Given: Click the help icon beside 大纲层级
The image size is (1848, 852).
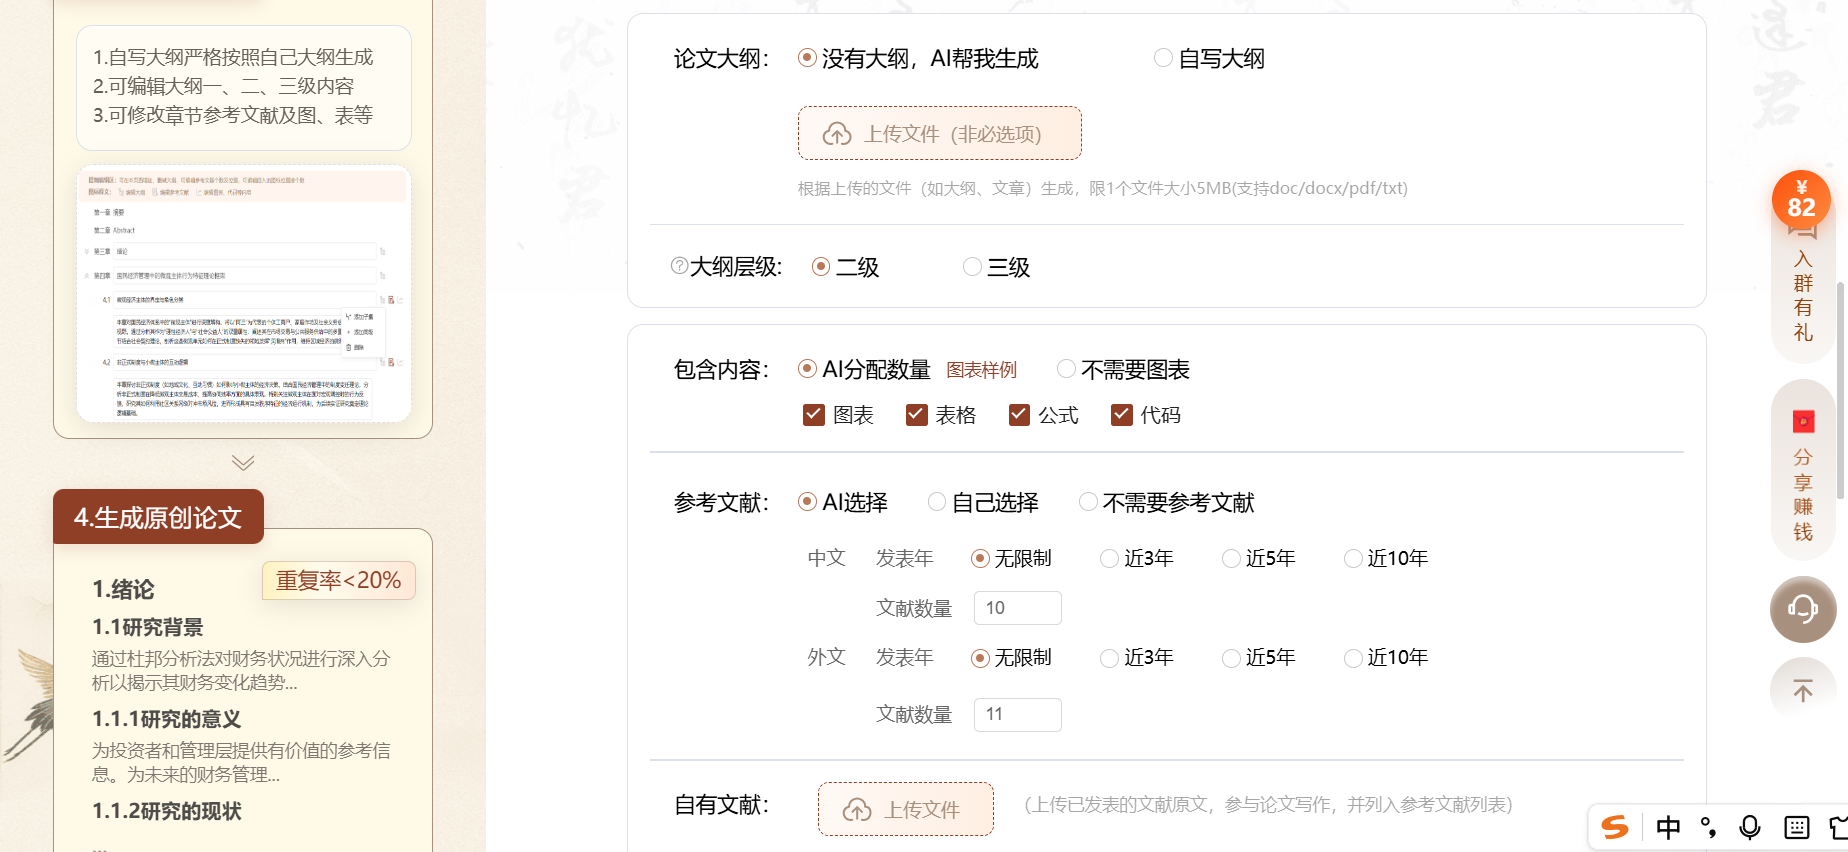Looking at the screenshot, I should click(x=679, y=266).
